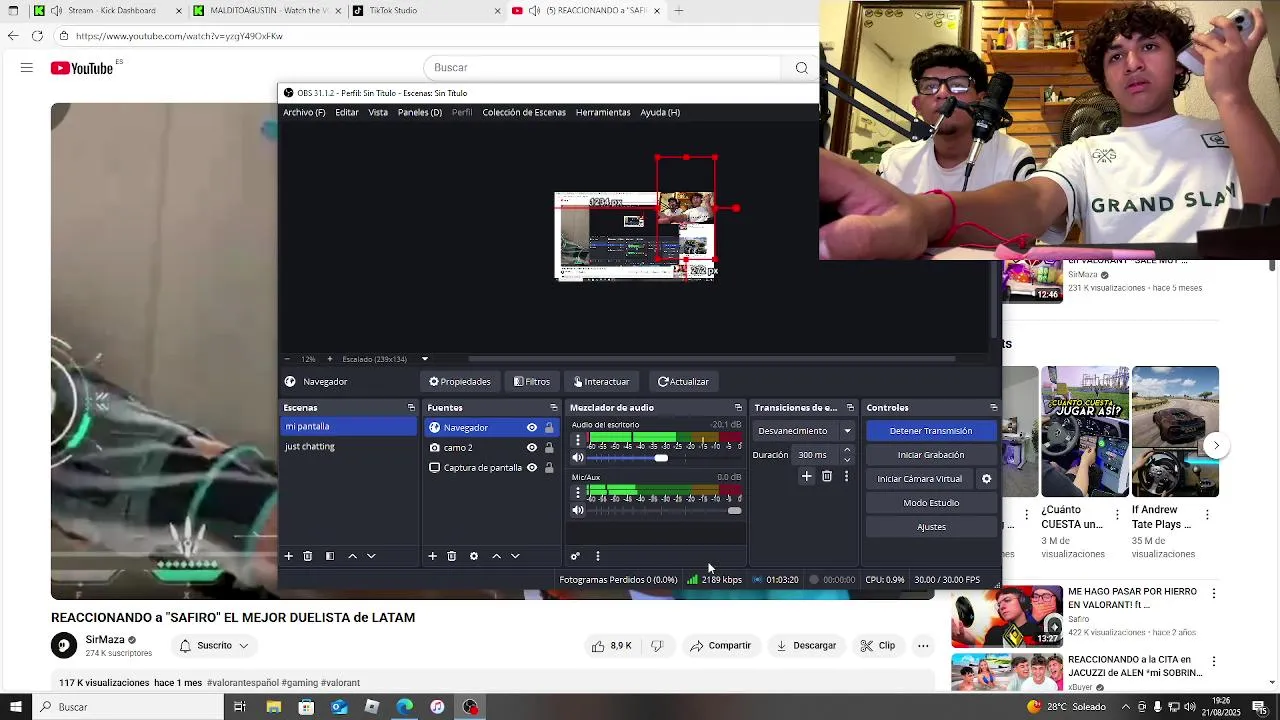This screenshot has height=720, width=1280.
Task: Open options for the If Andrew Tate Plays short
Action: [x=1207, y=515]
